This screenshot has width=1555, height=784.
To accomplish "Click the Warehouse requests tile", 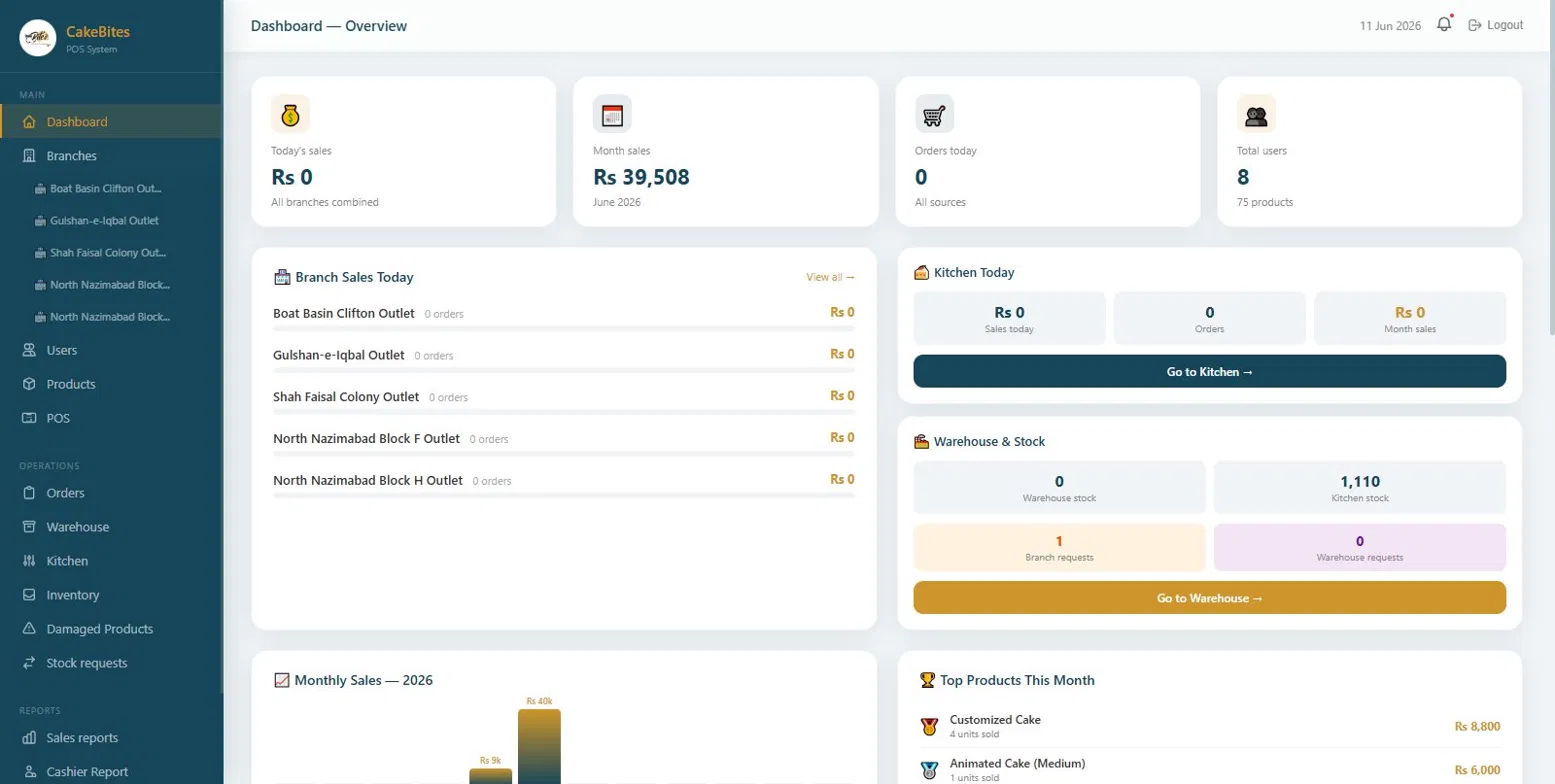I will pyautogui.click(x=1360, y=547).
